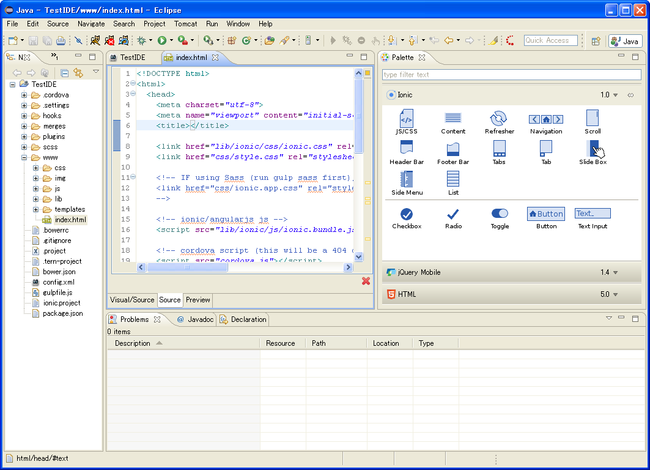Viewport: 650px width, 470px height.
Task: Expand the HTML palette section
Action: coord(511,294)
